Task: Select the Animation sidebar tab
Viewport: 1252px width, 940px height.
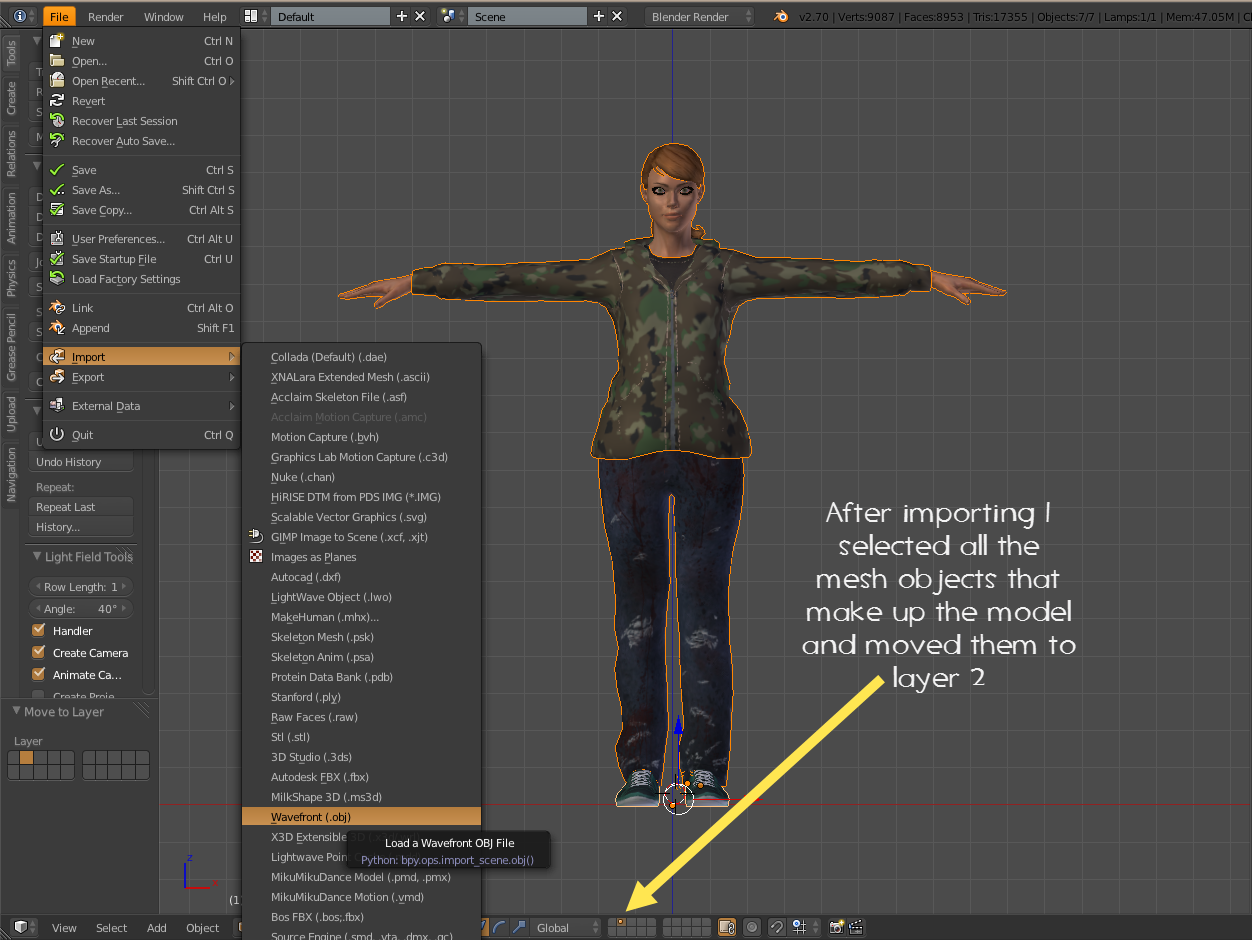Action: [11, 219]
